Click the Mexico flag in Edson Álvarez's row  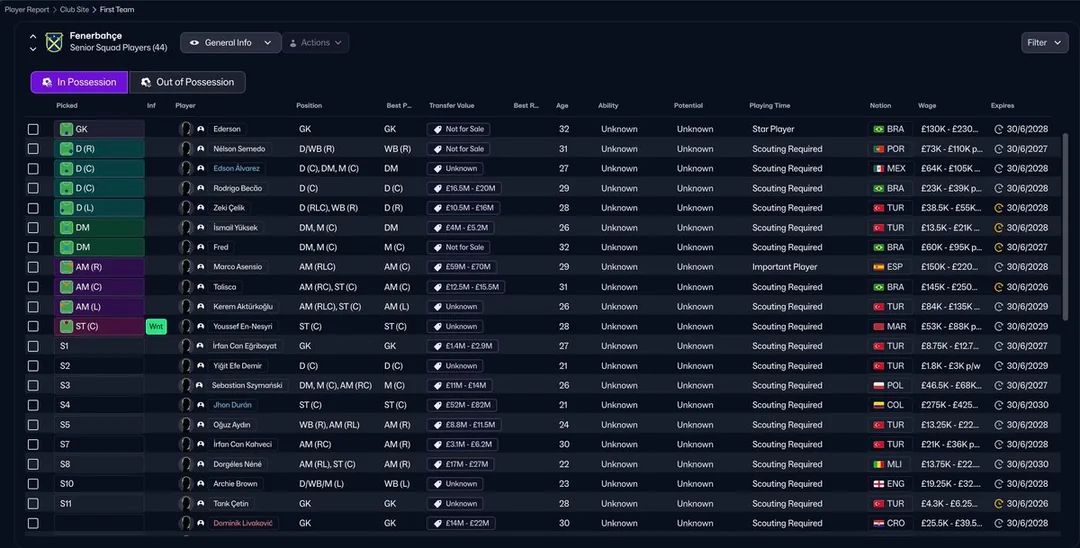point(878,169)
